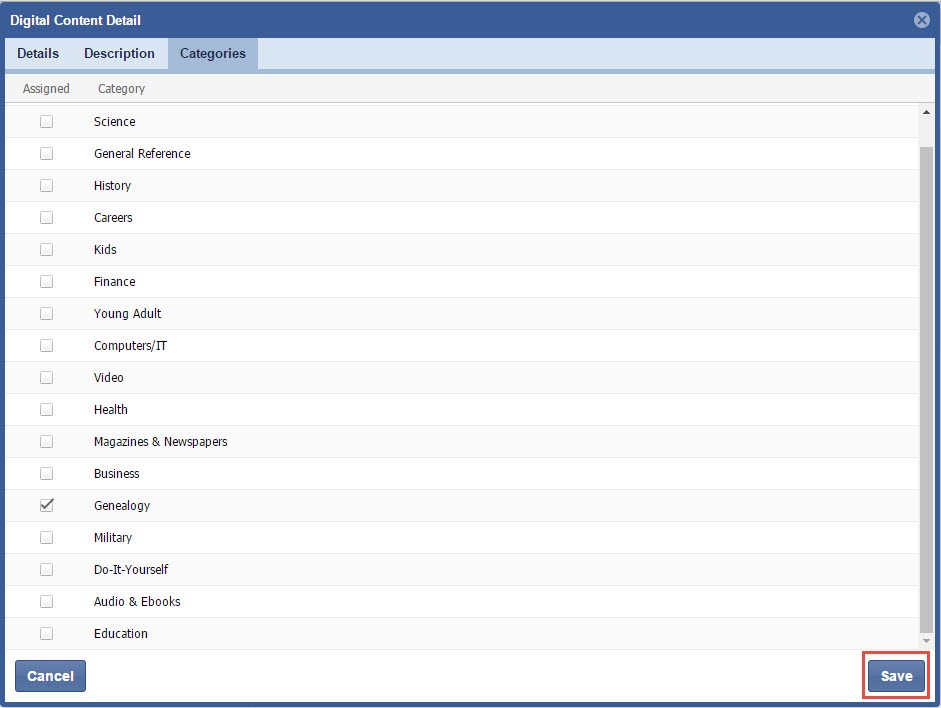Check the Magazines & Newspapers box
941x708 pixels.
pyautogui.click(x=46, y=442)
